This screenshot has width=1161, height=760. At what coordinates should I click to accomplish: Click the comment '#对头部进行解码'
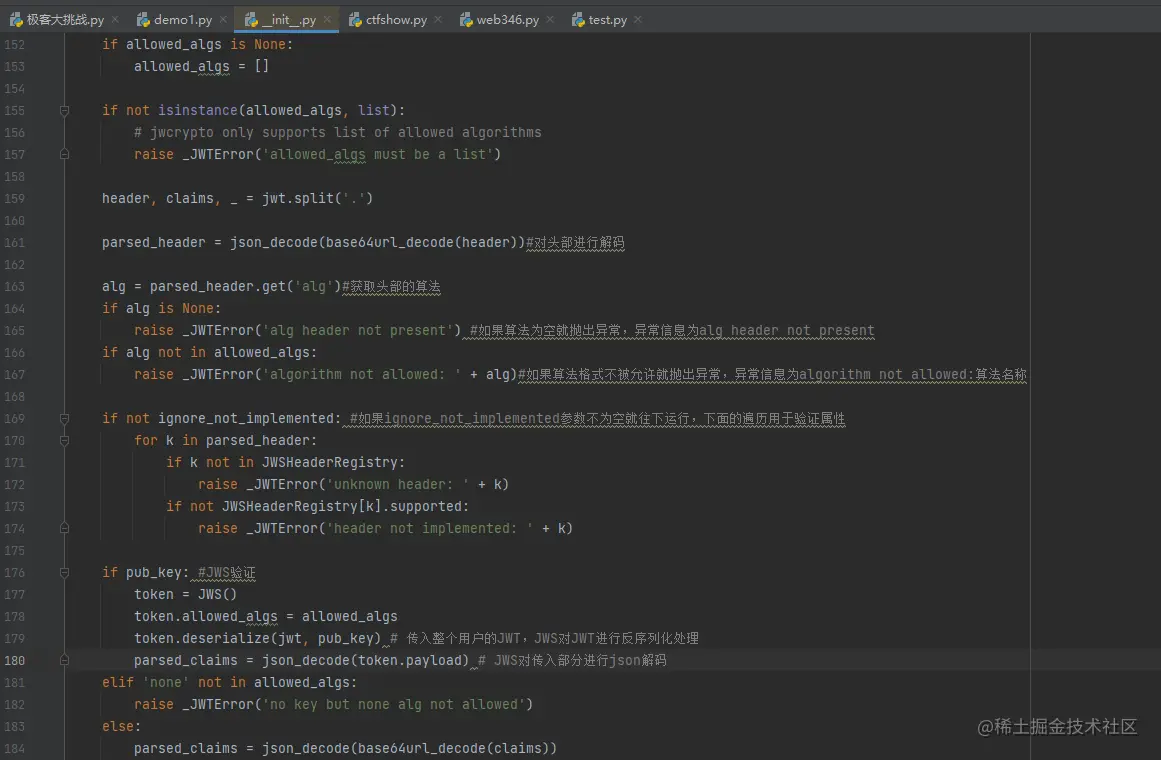(x=575, y=242)
